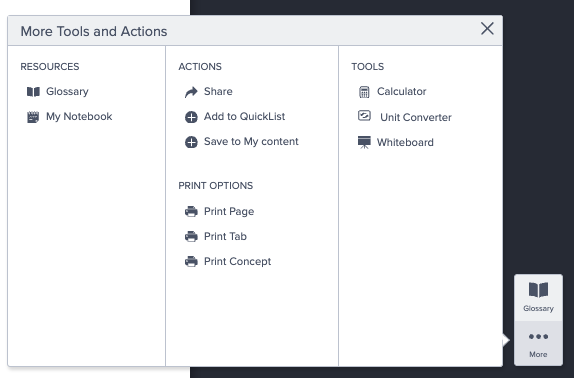Click the printer icon beside Print Page
This screenshot has width=574, height=378.
[191, 212]
